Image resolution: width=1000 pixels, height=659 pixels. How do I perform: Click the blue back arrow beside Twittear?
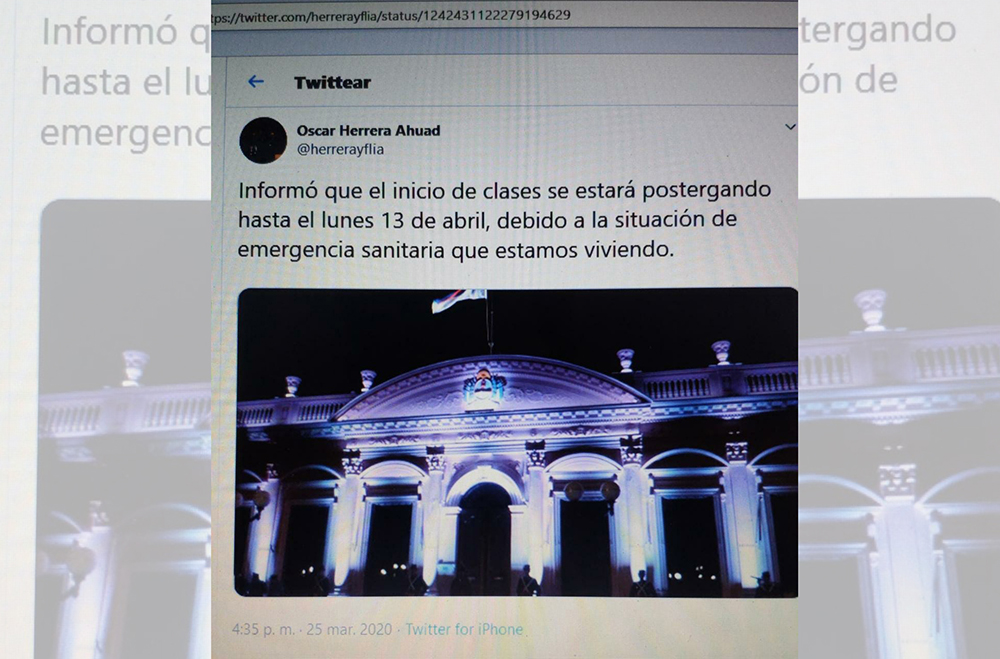tap(256, 82)
